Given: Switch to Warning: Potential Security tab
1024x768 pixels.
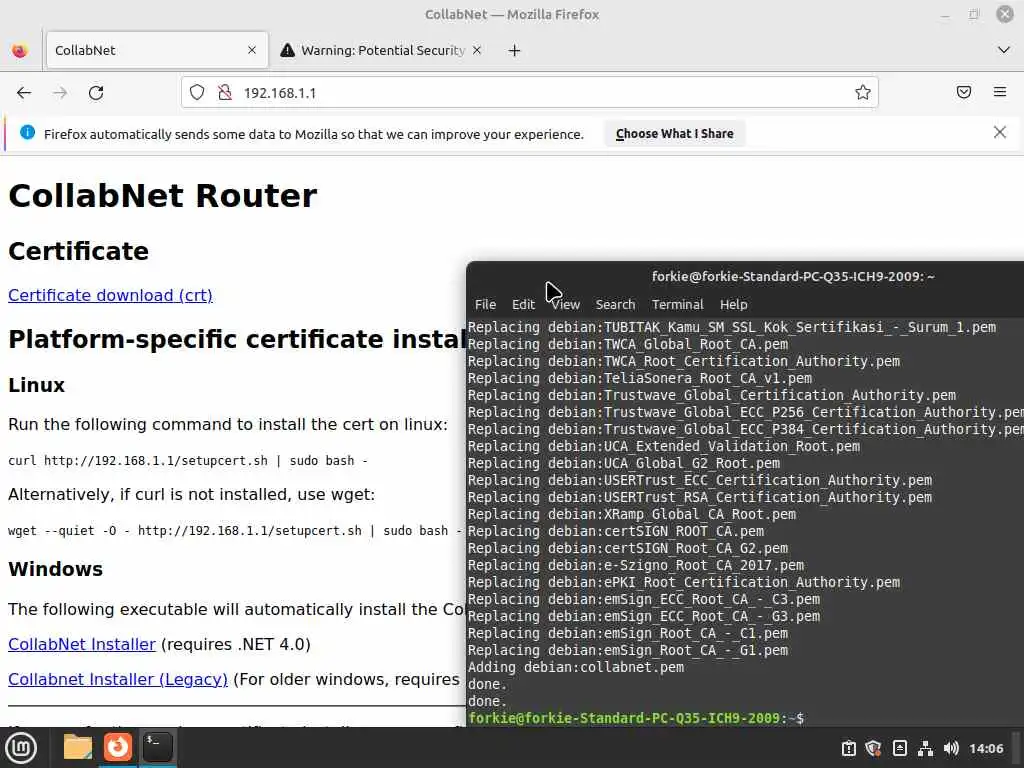Looking at the screenshot, I should tap(381, 50).
